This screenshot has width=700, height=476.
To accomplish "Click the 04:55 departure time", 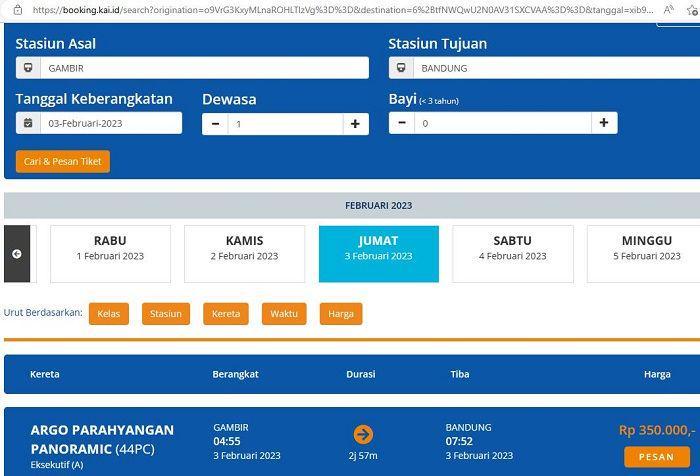I will pos(227,441).
